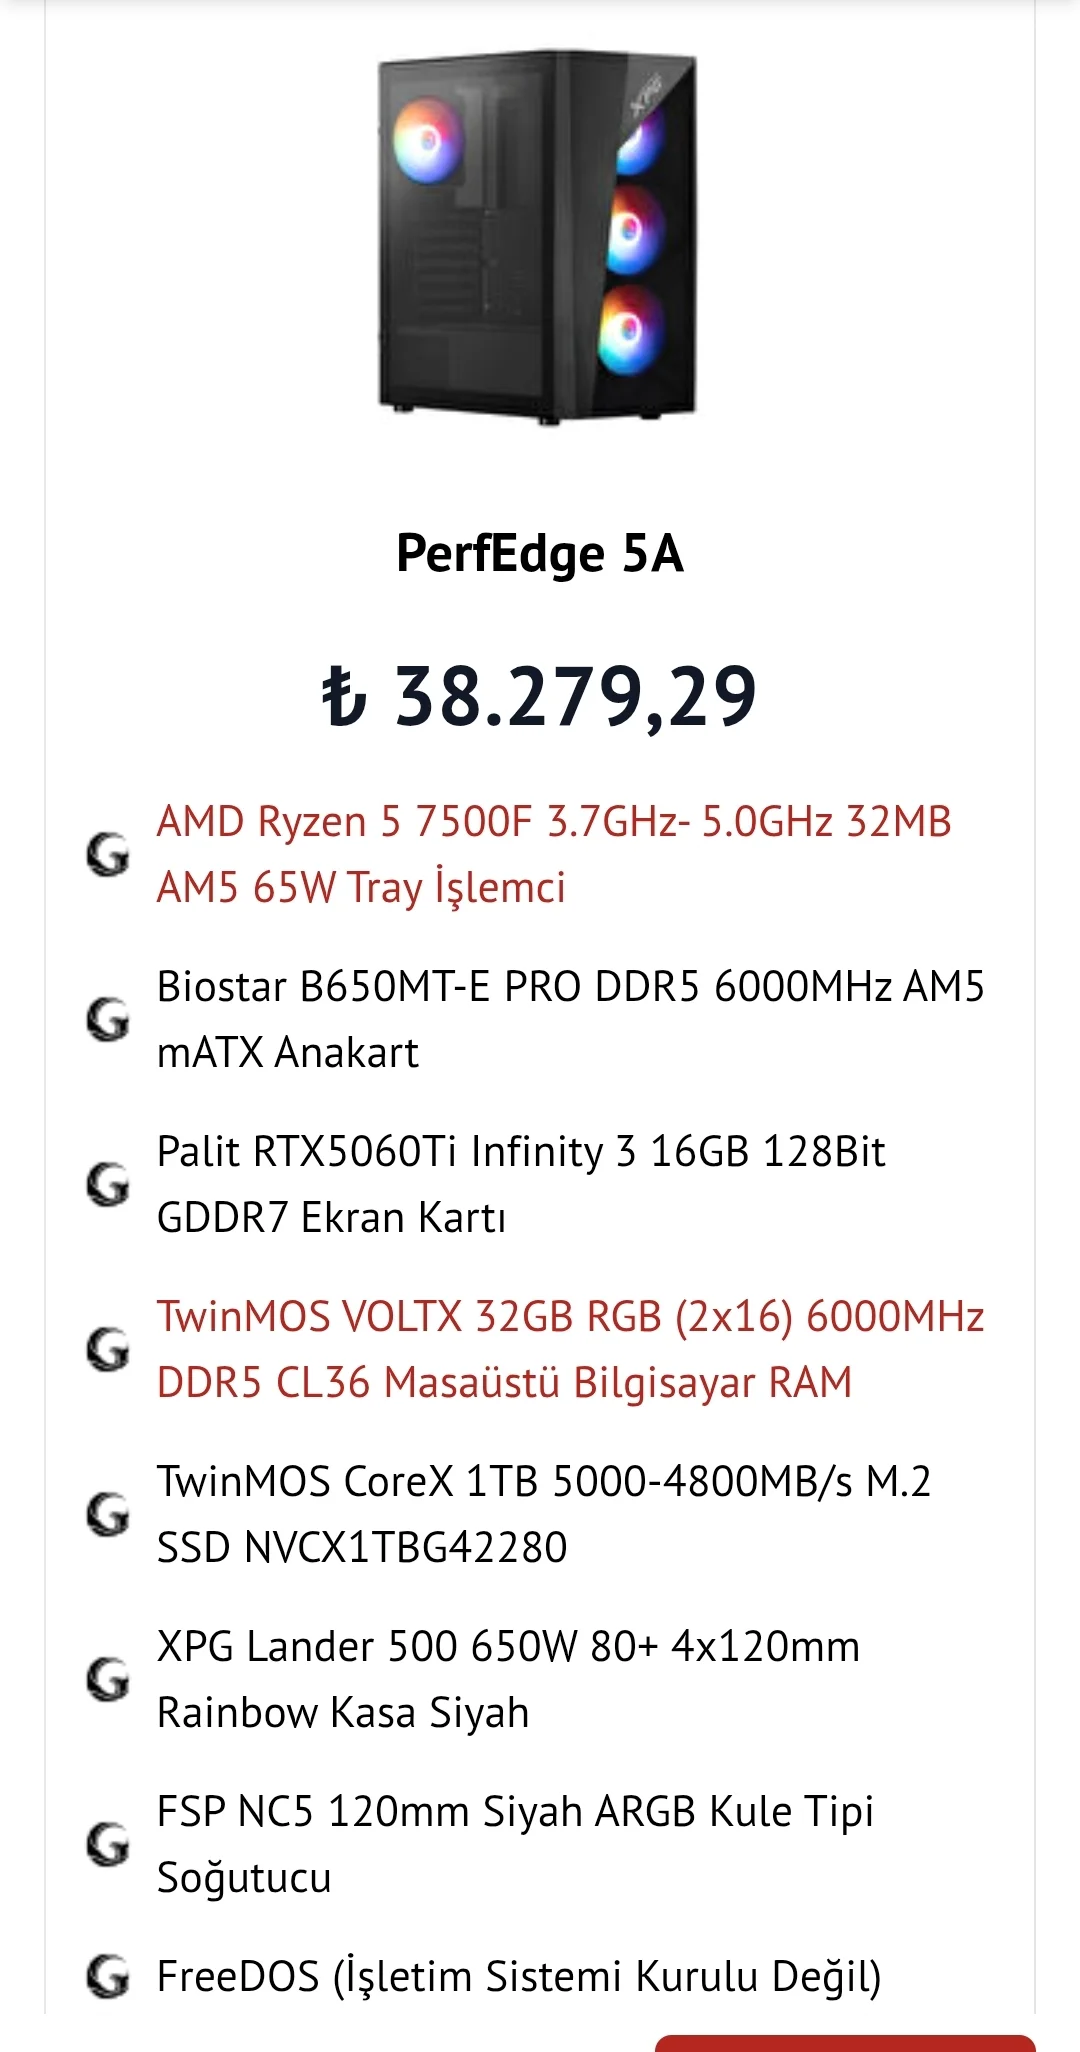Image resolution: width=1080 pixels, height=2052 pixels.
Task: View the XPG PC case product image
Action: tap(537, 238)
